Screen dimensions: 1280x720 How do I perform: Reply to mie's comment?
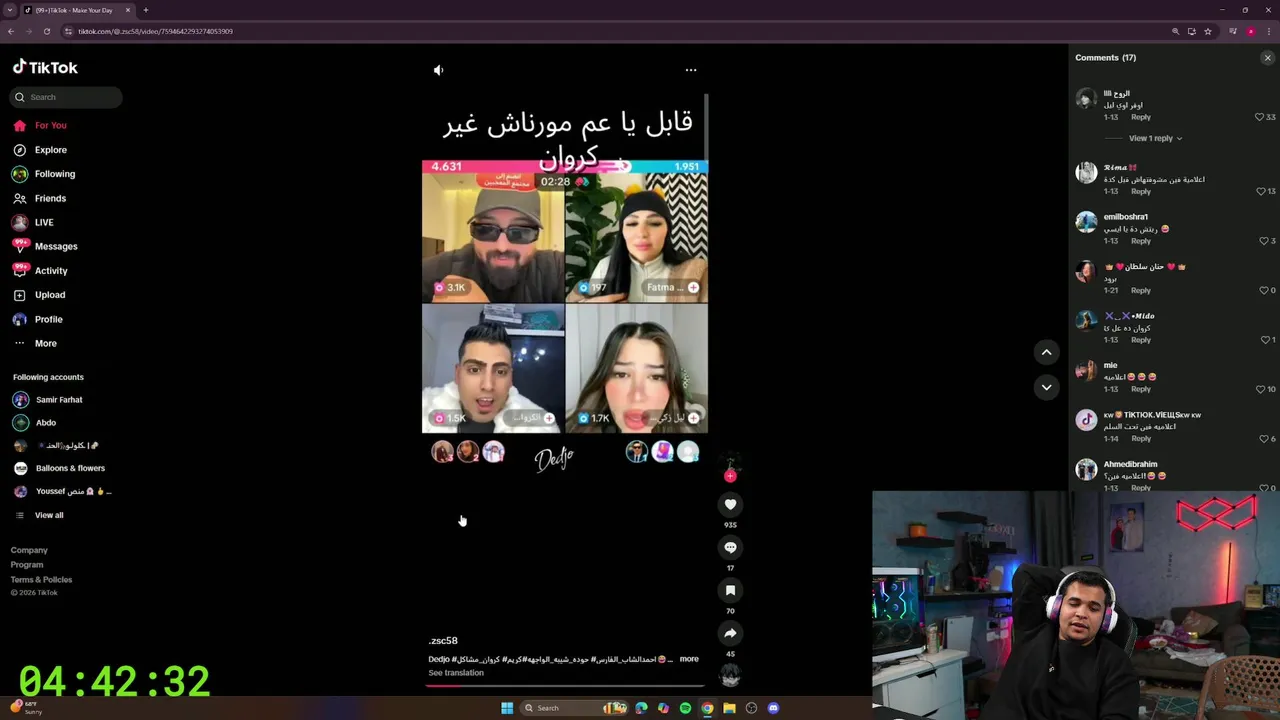click(x=1141, y=389)
